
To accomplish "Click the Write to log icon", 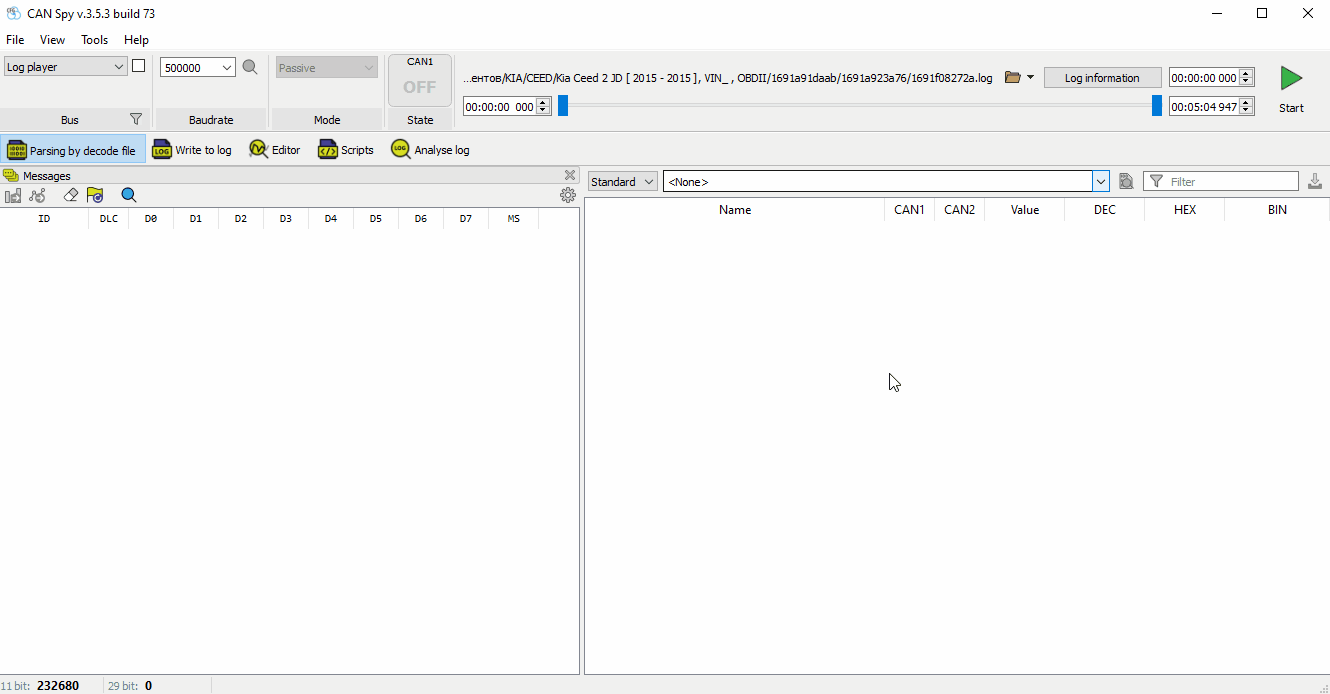I will pyautogui.click(x=162, y=150).
